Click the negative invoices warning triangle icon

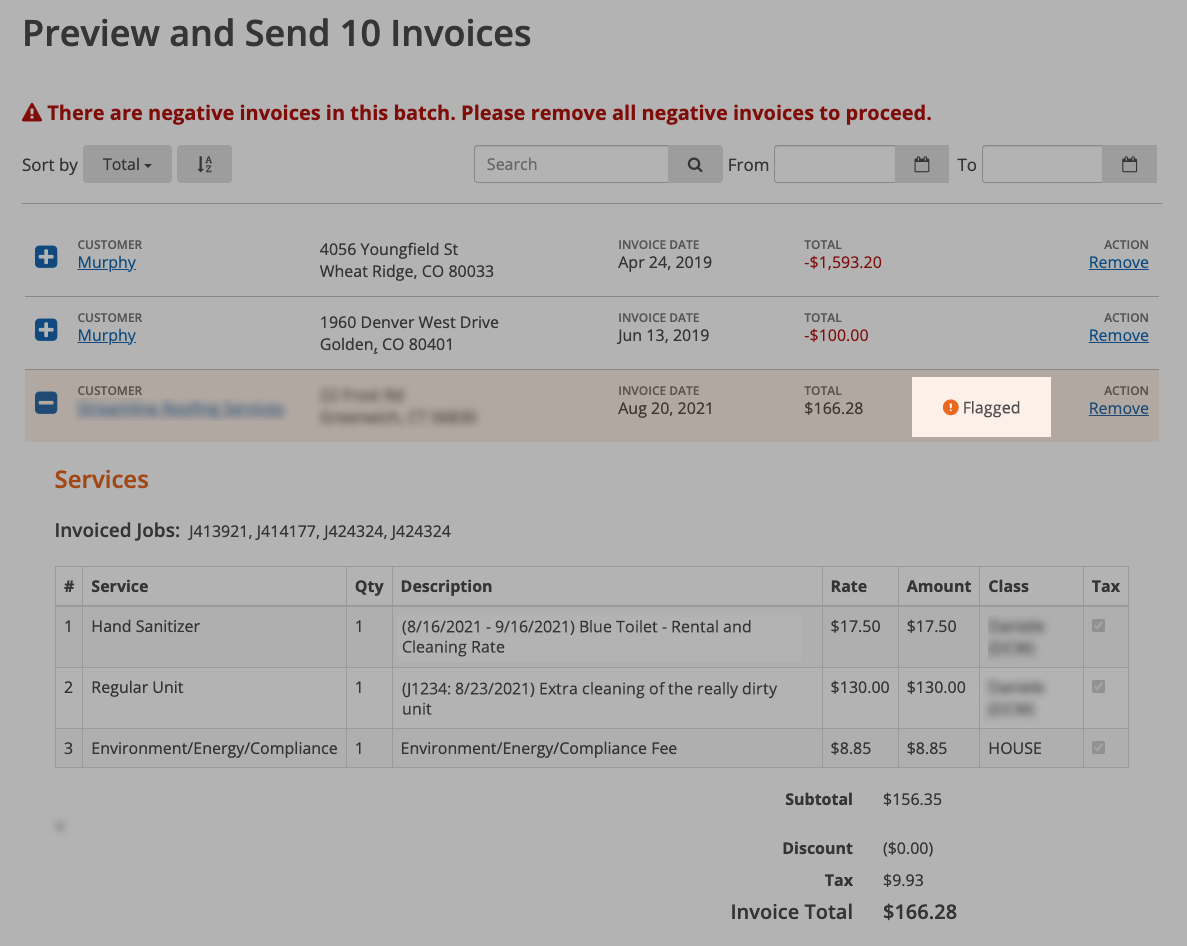click(30, 112)
